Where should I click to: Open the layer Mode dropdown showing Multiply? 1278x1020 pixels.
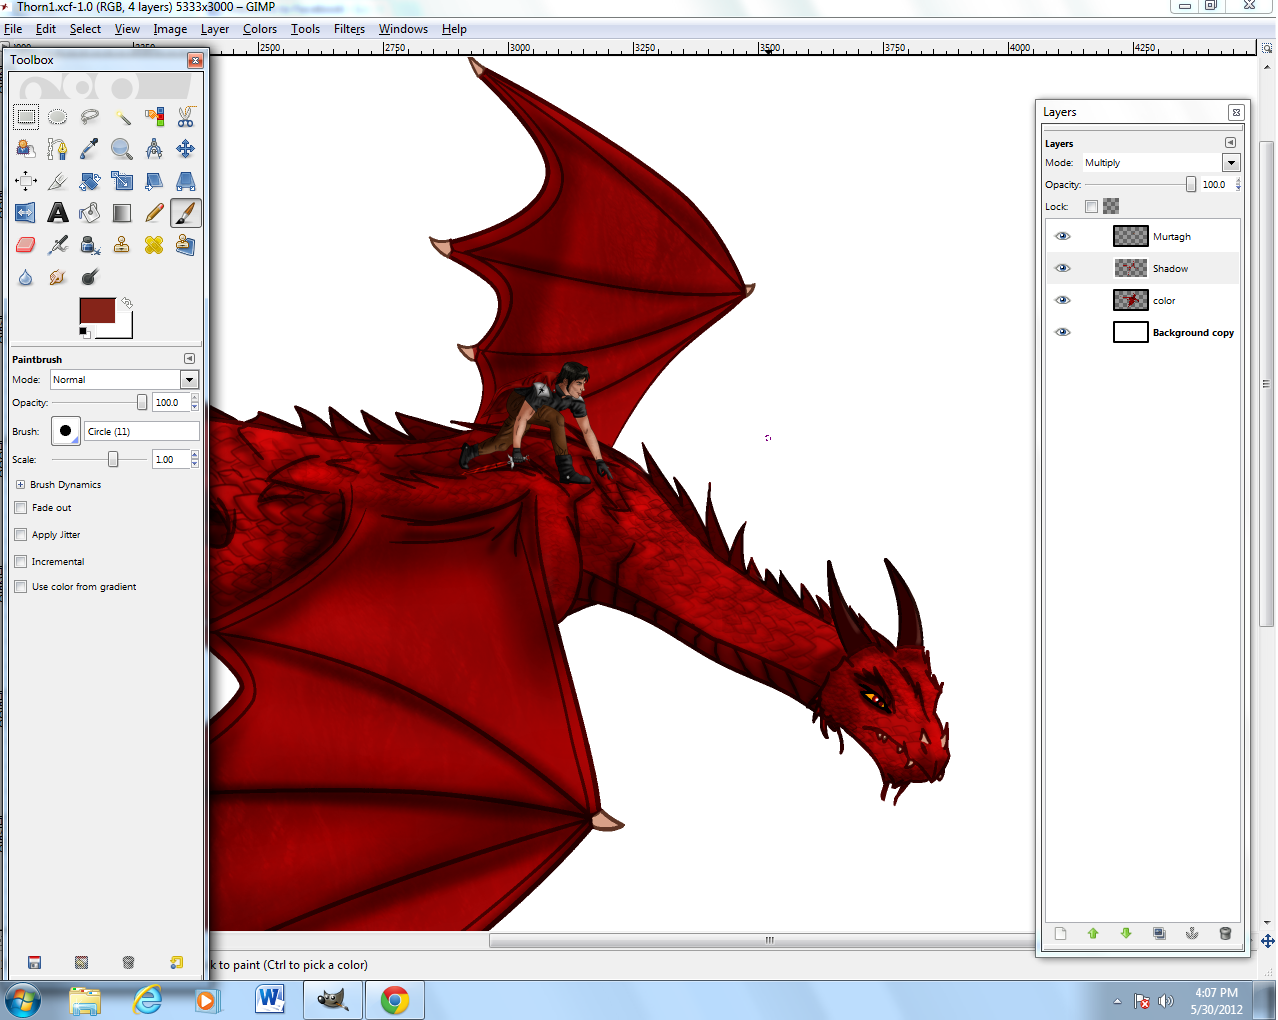click(x=1161, y=162)
